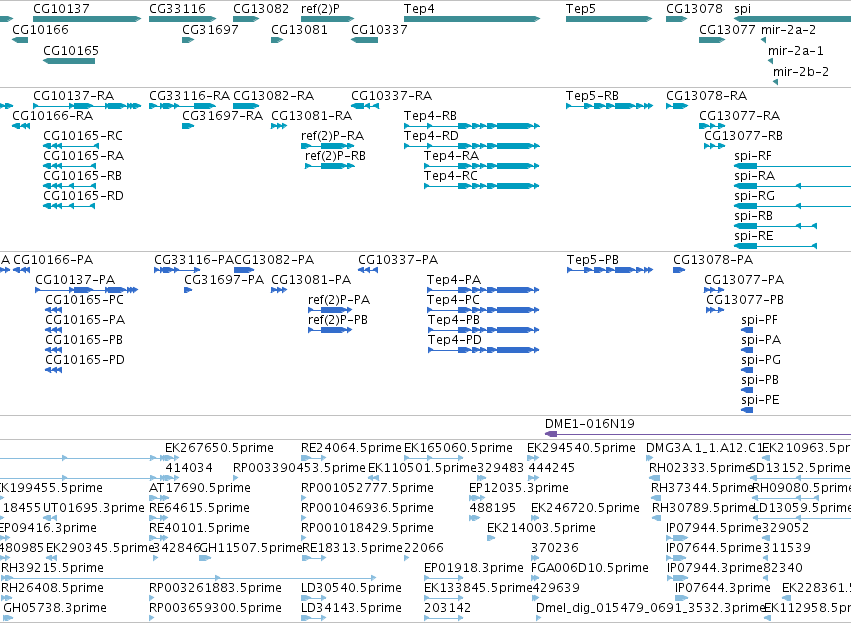Select the CG10165-RC transcript label
The image size is (851, 623).
(x=83, y=136)
